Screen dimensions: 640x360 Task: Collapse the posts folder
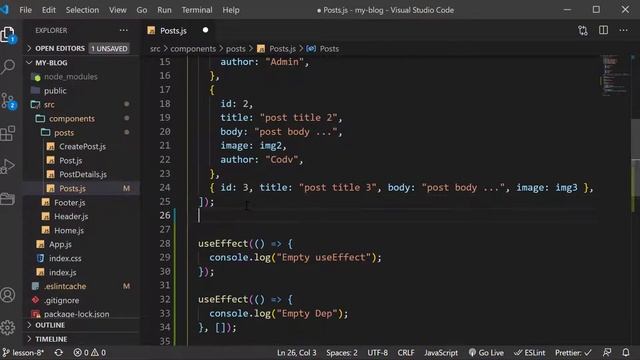(82, 133)
